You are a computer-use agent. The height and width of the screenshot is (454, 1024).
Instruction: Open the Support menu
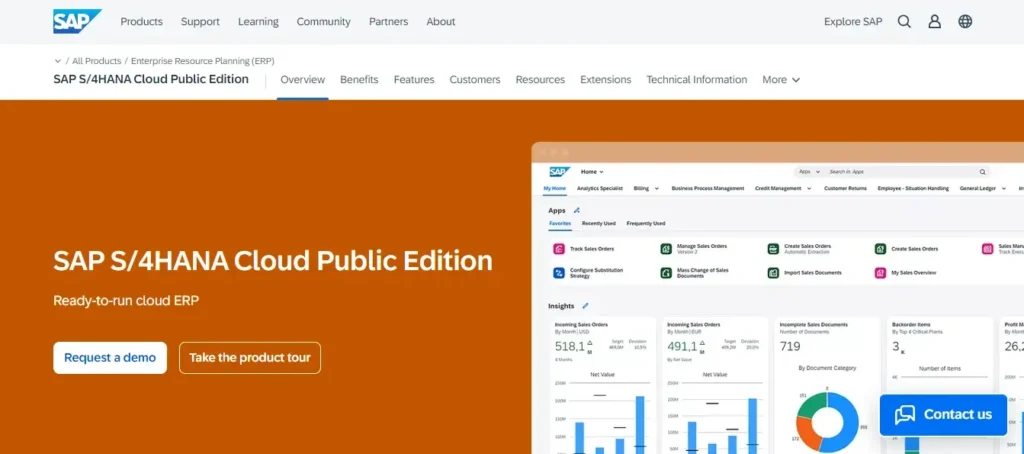point(200,22)
